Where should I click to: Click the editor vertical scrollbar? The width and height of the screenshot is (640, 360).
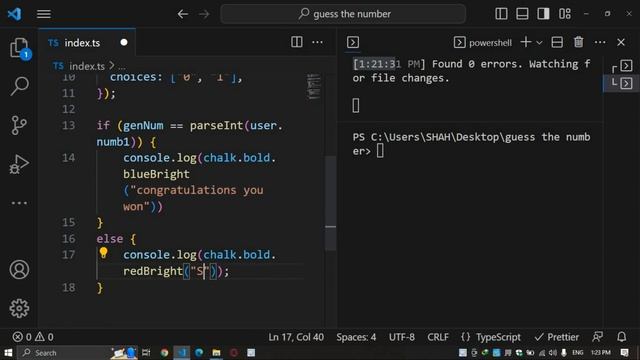(331, 203)
